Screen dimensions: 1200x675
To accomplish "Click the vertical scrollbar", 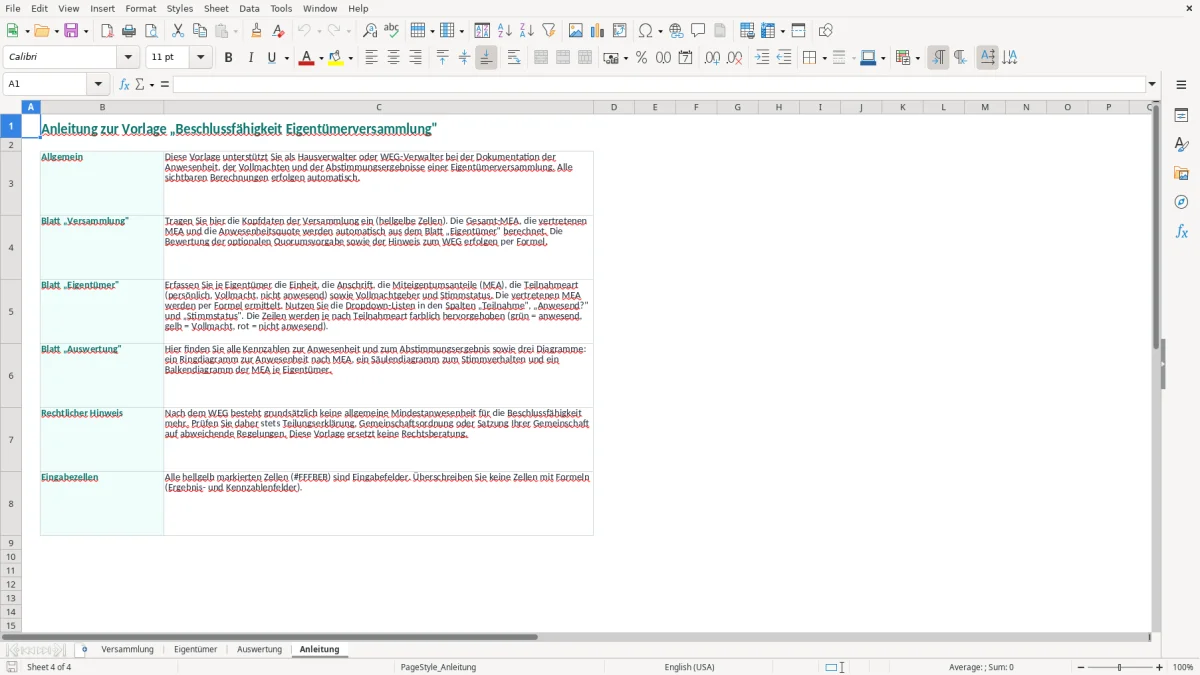I will (1157, 365).
